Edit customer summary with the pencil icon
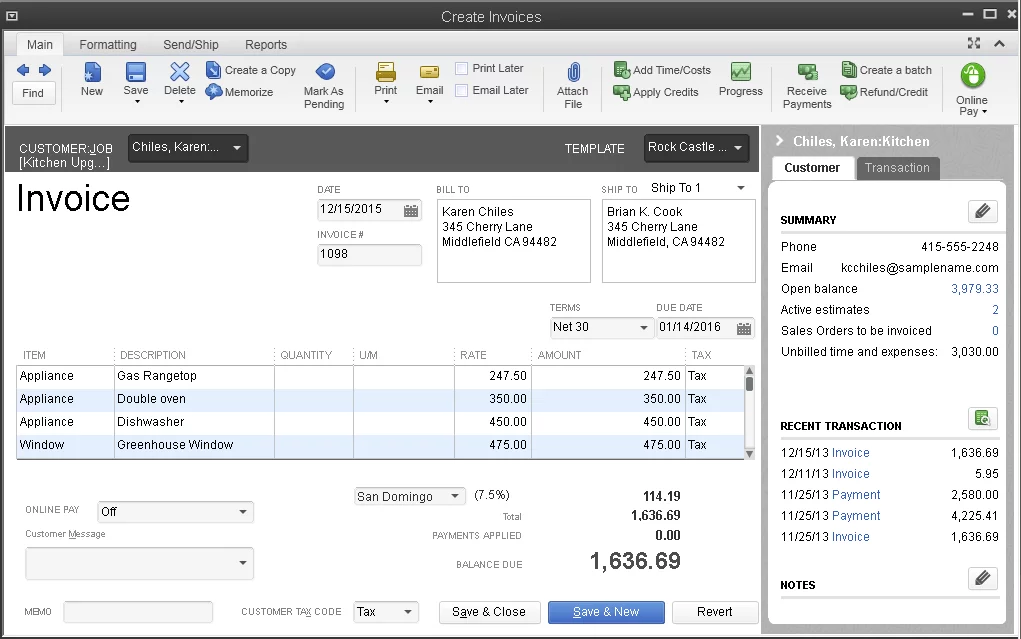The width and height of the screenshot is (1021, 639). 982,211
